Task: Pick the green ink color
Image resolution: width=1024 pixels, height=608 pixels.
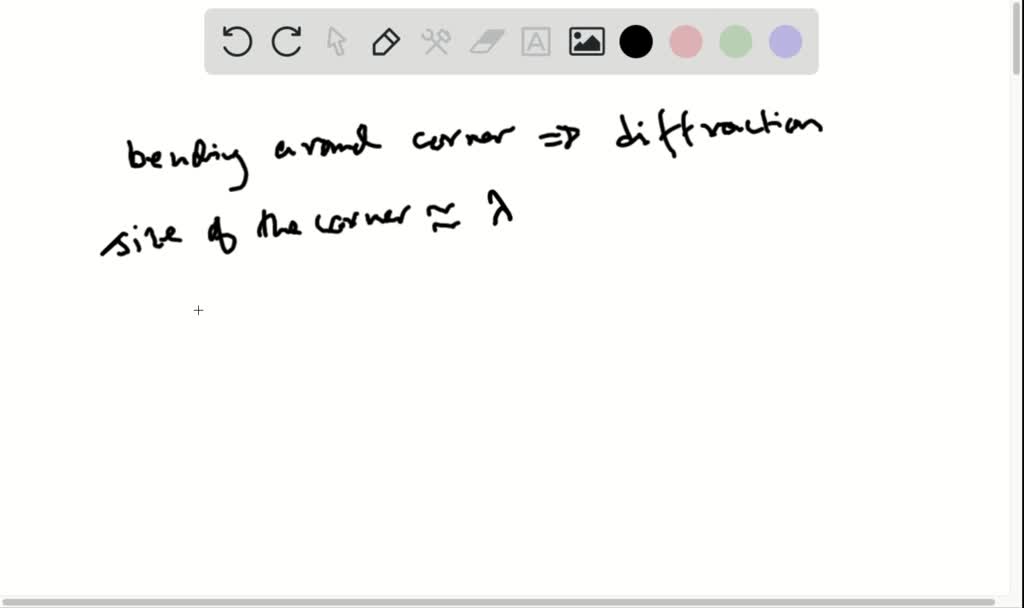Action: (x=736, y=42)
